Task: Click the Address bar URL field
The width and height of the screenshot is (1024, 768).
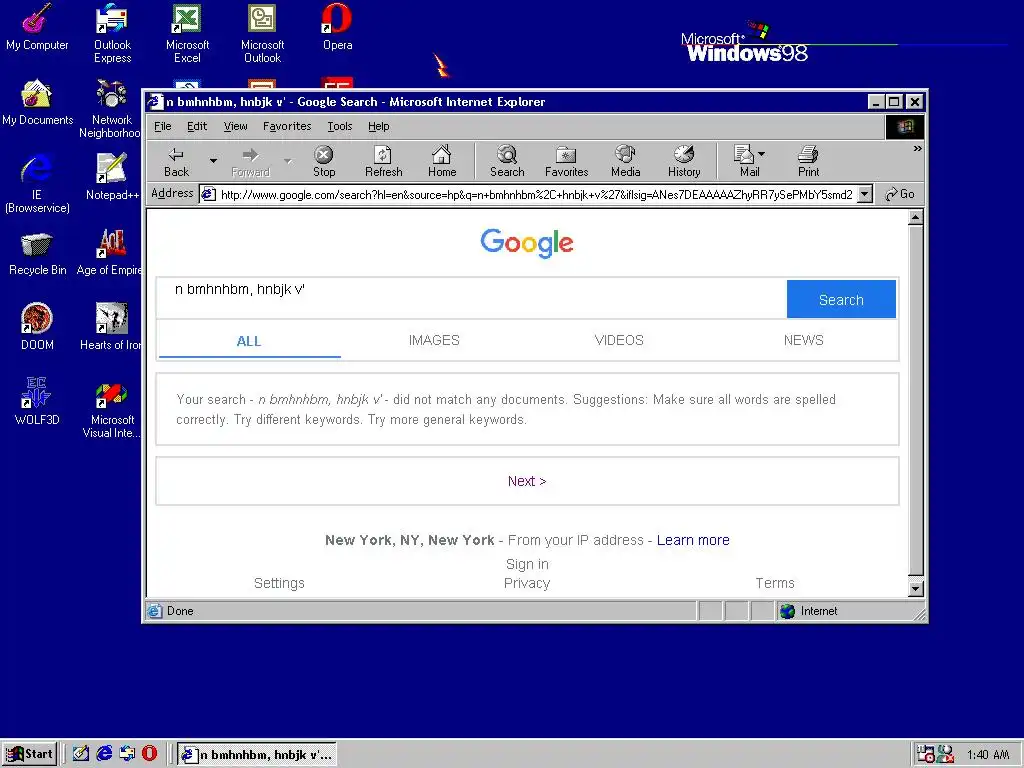Action: point(536,195)
